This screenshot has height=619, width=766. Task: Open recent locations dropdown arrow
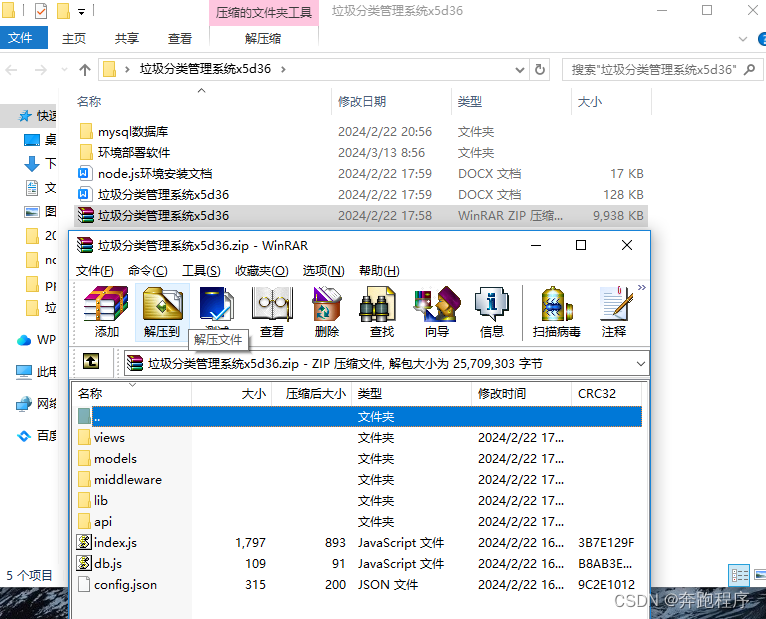click(x=64, y=70)
